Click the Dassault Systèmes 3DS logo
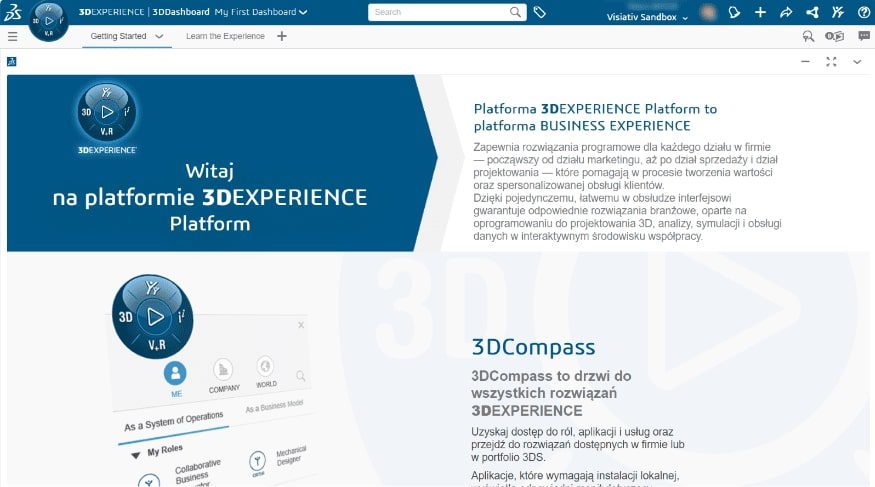The height and width of the screenshot is (487, 875). 12,12
